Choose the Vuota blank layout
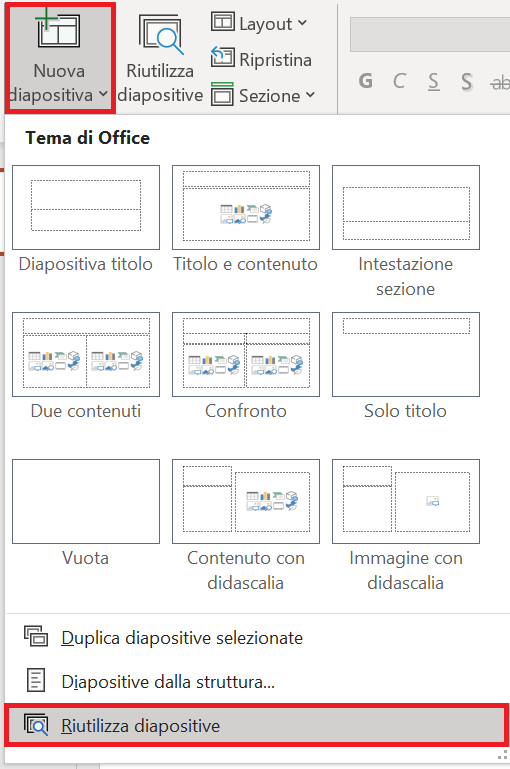This screenshot has height=769, width=510. click(x=86, y=501)
